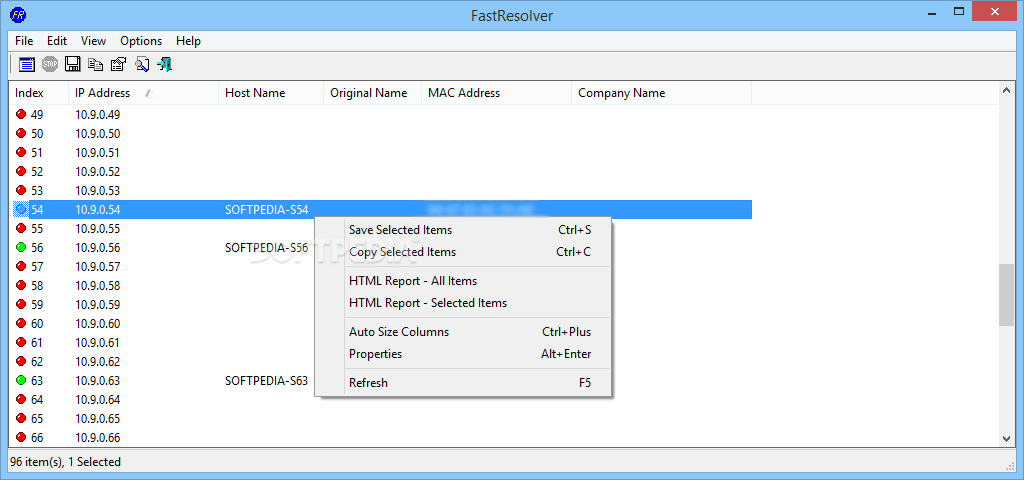
Task: Open the Properties toolbar icon
Action: [118, 64]
